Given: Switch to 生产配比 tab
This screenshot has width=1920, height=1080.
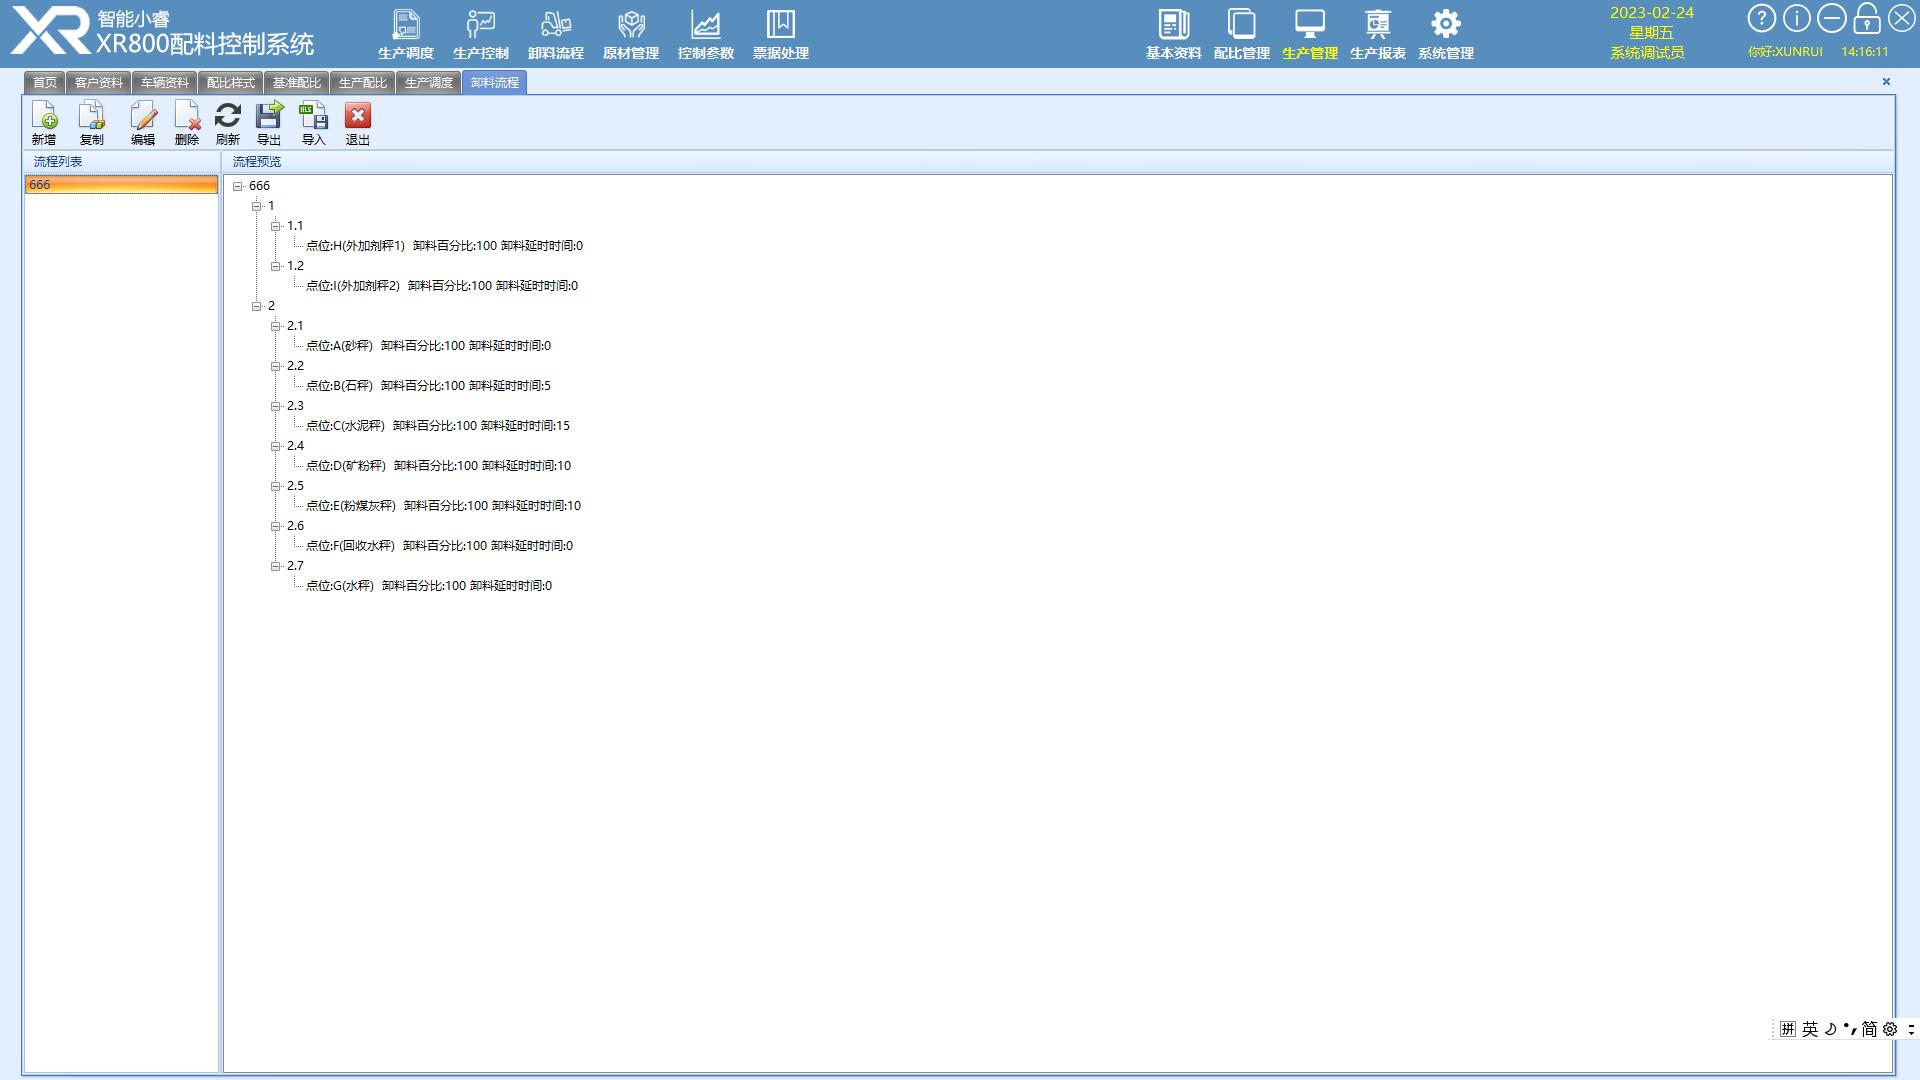Looking at the screenshot, I should [362, 83].
